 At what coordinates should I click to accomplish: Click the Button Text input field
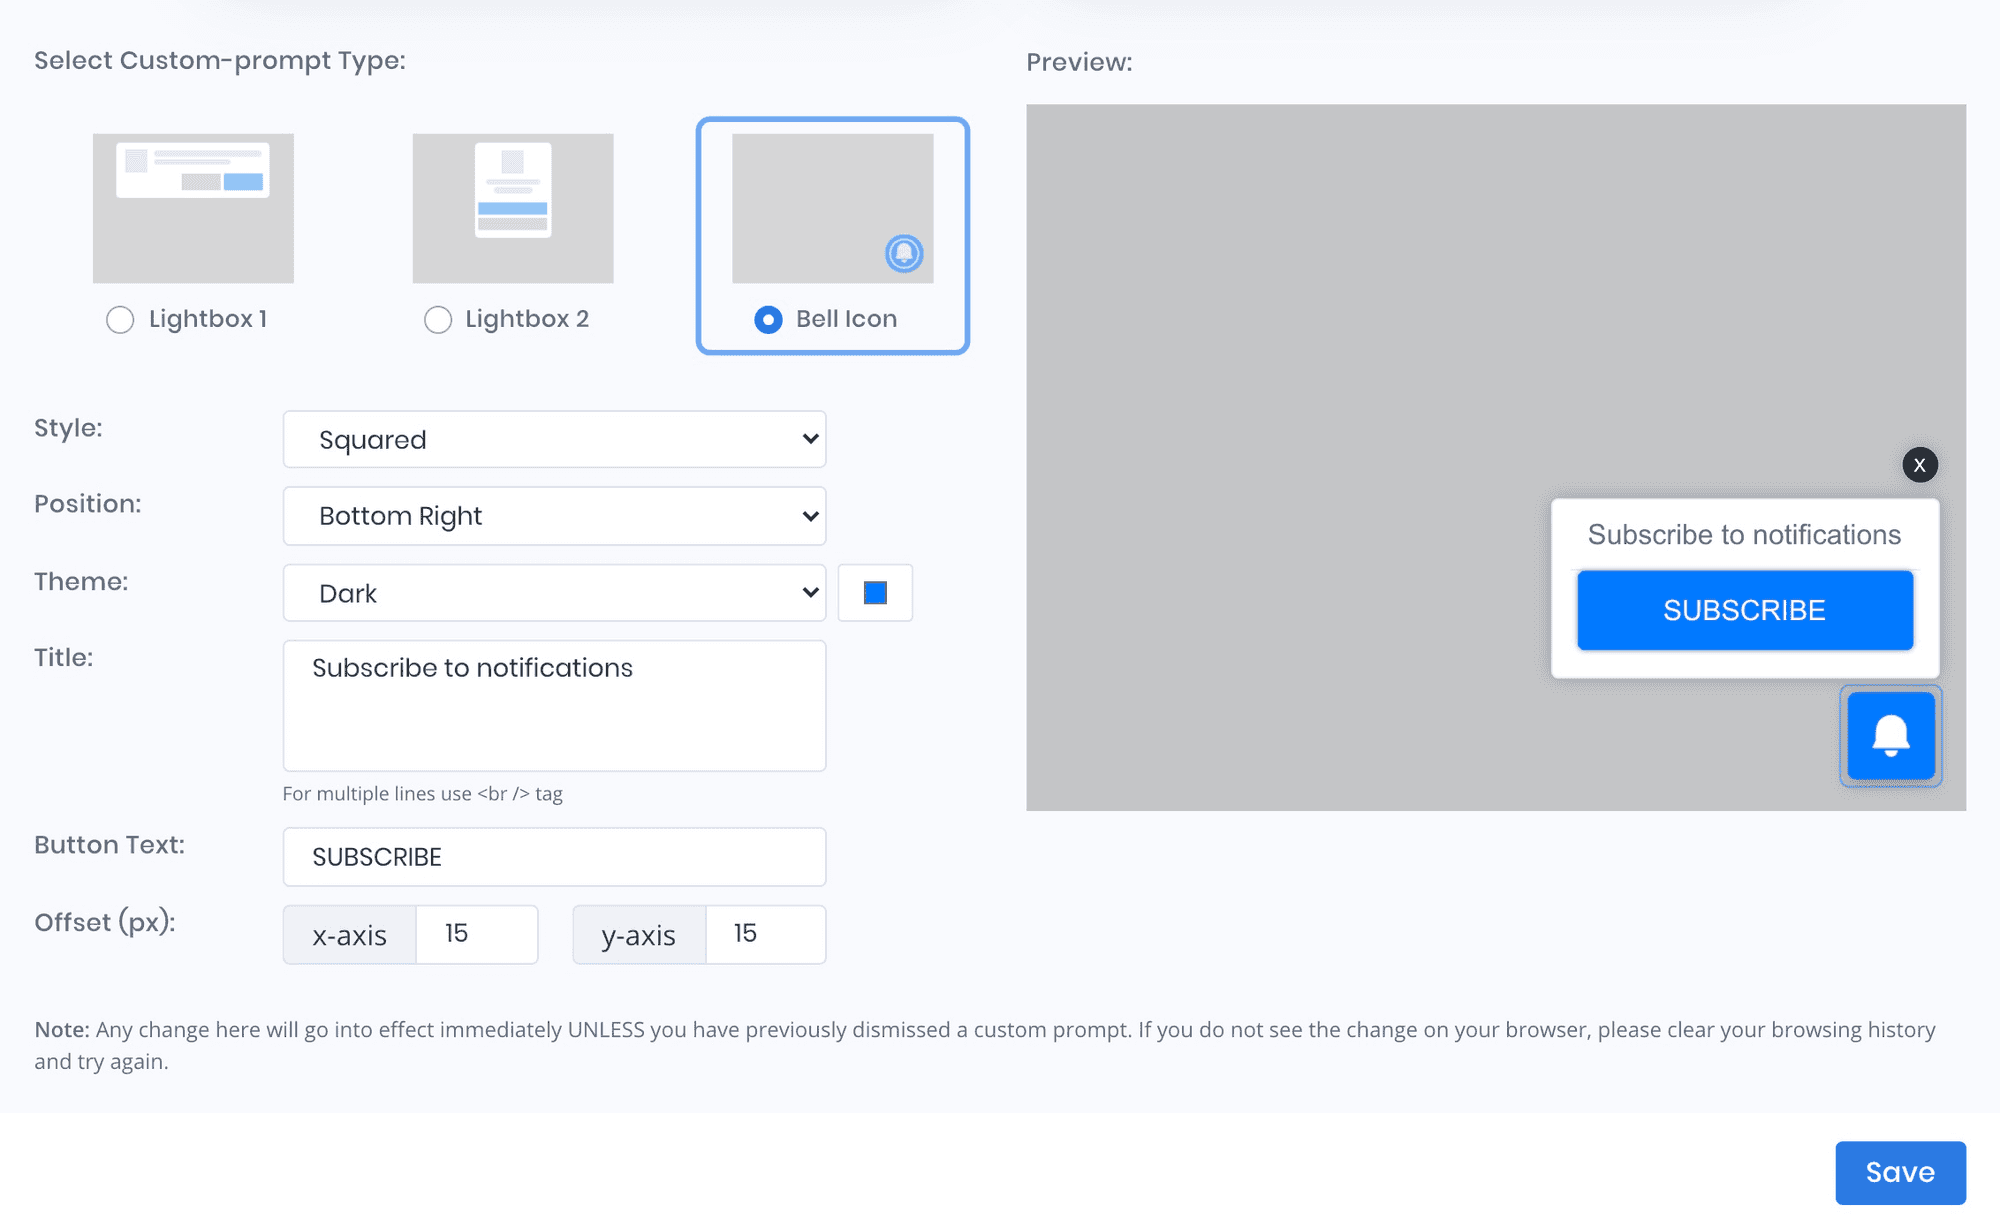click(x=554, y=856)
